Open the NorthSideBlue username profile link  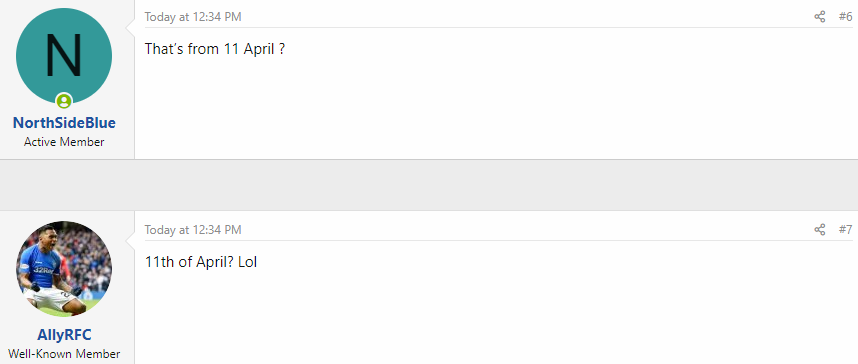[x=64, y=123]
